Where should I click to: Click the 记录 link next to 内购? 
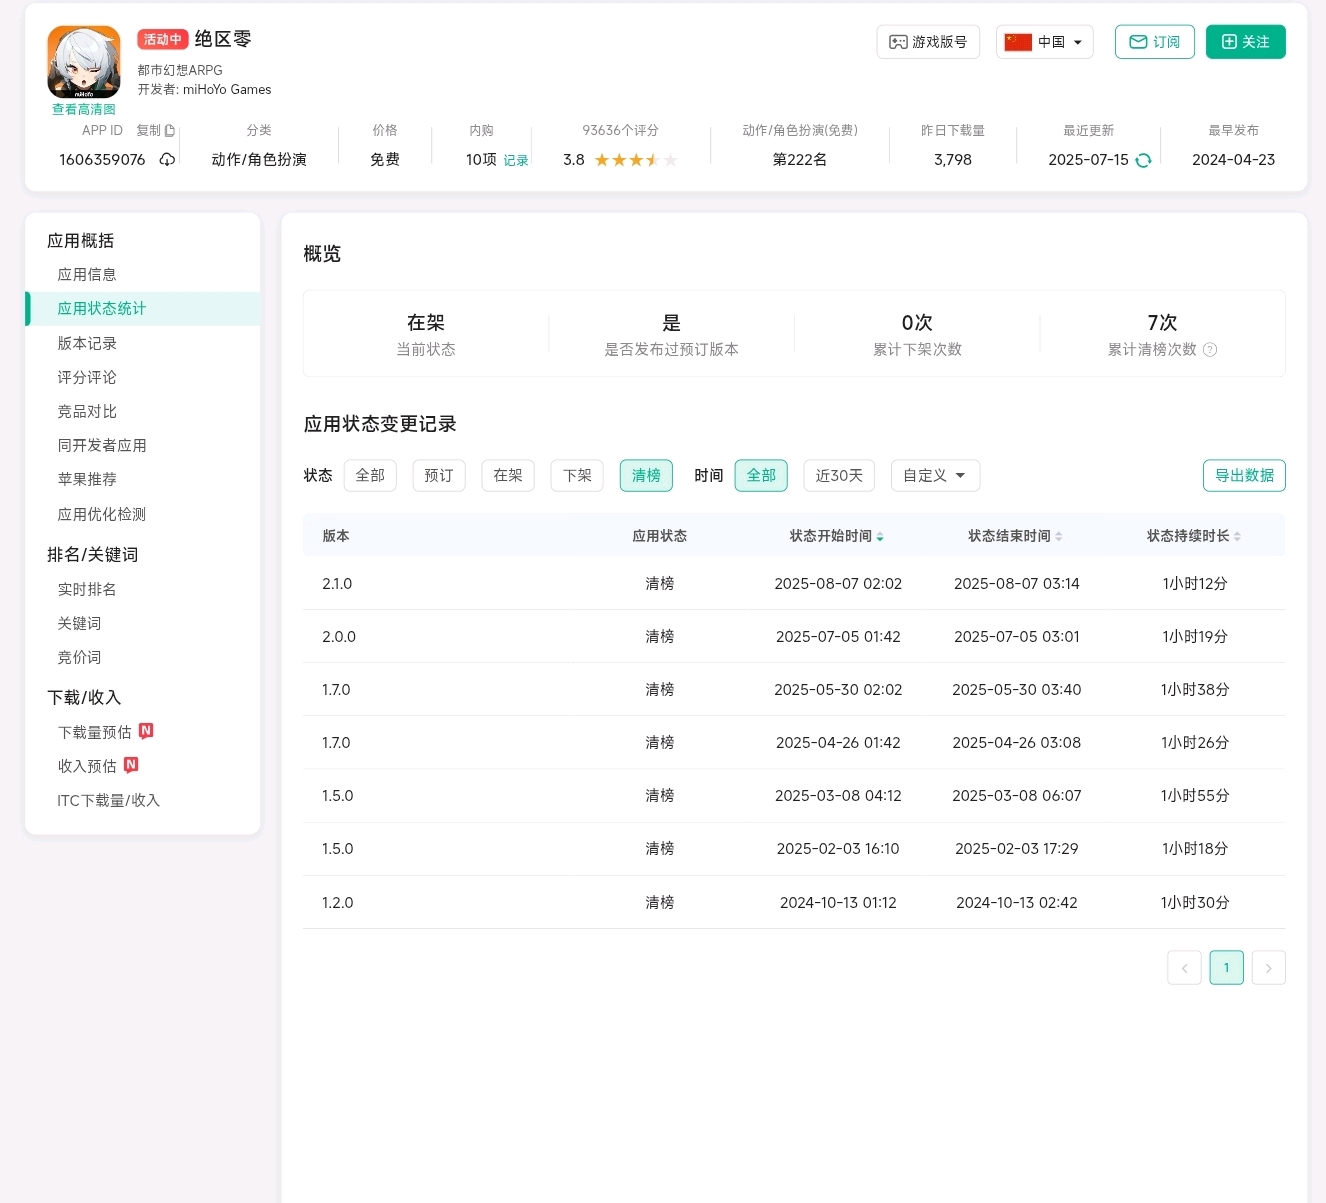(x=516, y=161)
